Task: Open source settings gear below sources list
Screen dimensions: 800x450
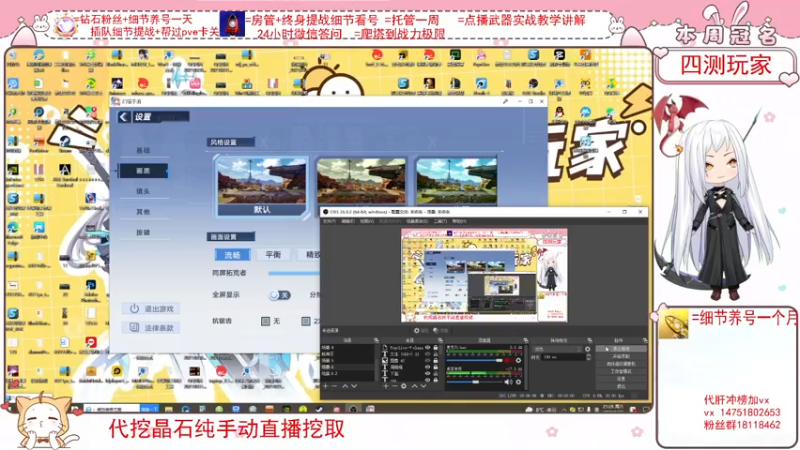Action: [404, 386]
